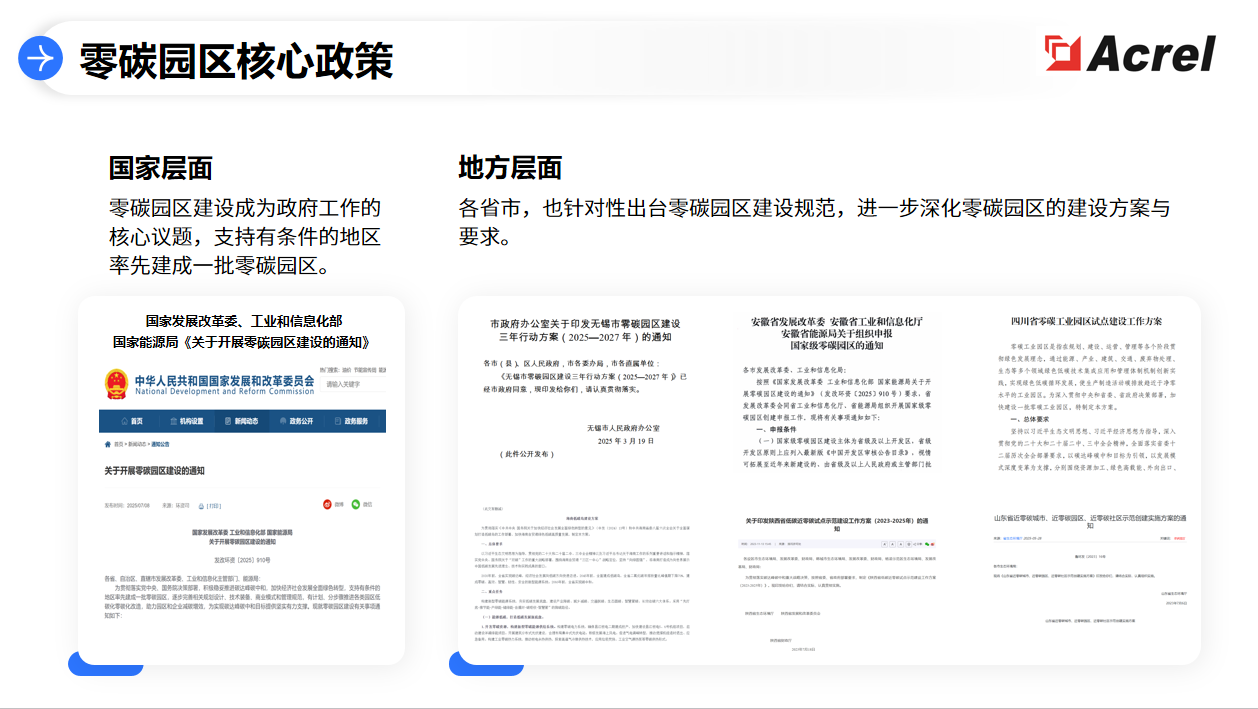Click the largest A font-size icon on the Shaanxi notice toolbar
The width and height of the screenshot is (1258, 709).
(884, 544)
